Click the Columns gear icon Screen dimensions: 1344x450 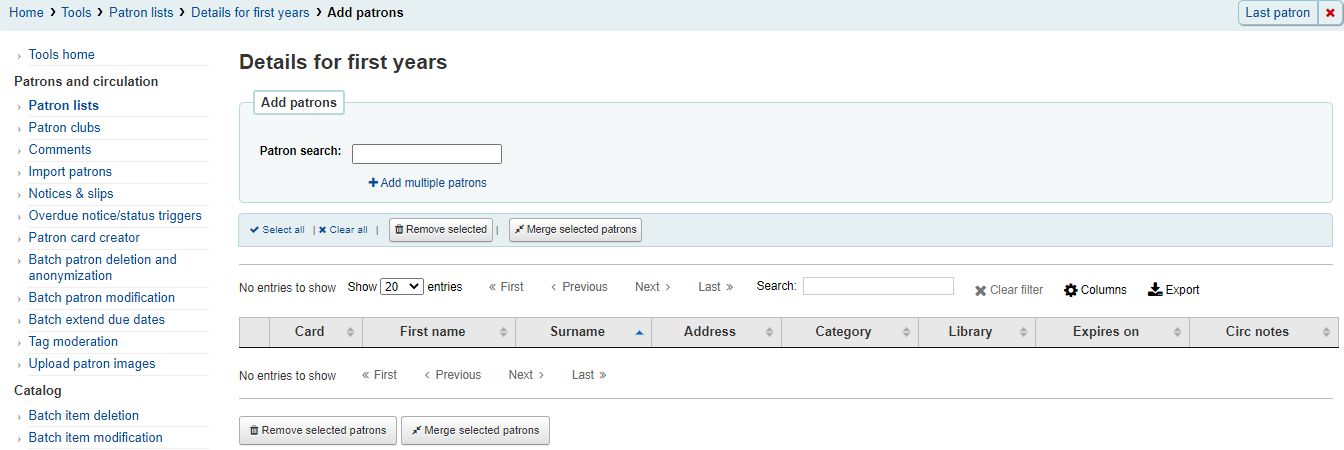pos(1071,290)
